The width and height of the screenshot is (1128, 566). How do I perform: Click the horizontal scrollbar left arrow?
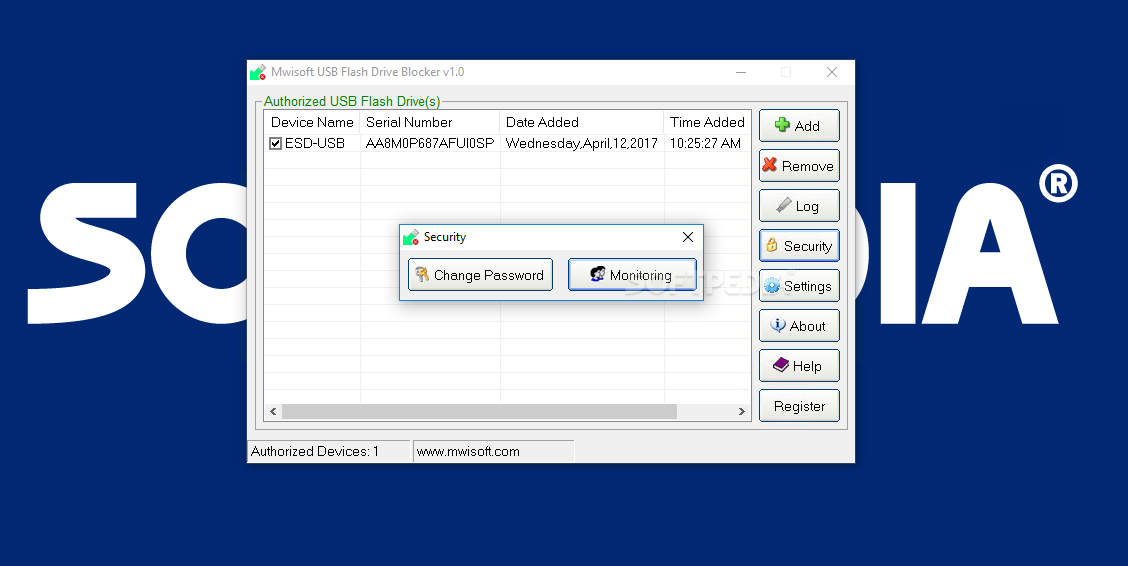click(273, 411)
